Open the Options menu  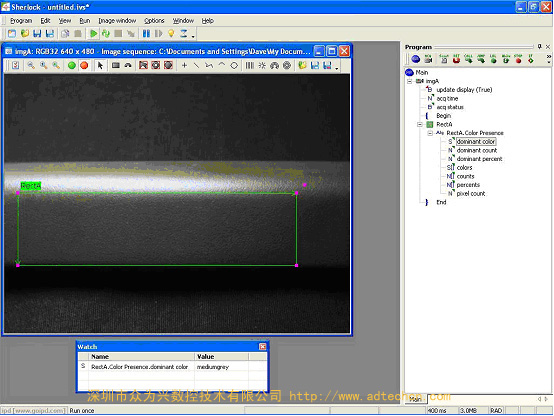point(154,21)
